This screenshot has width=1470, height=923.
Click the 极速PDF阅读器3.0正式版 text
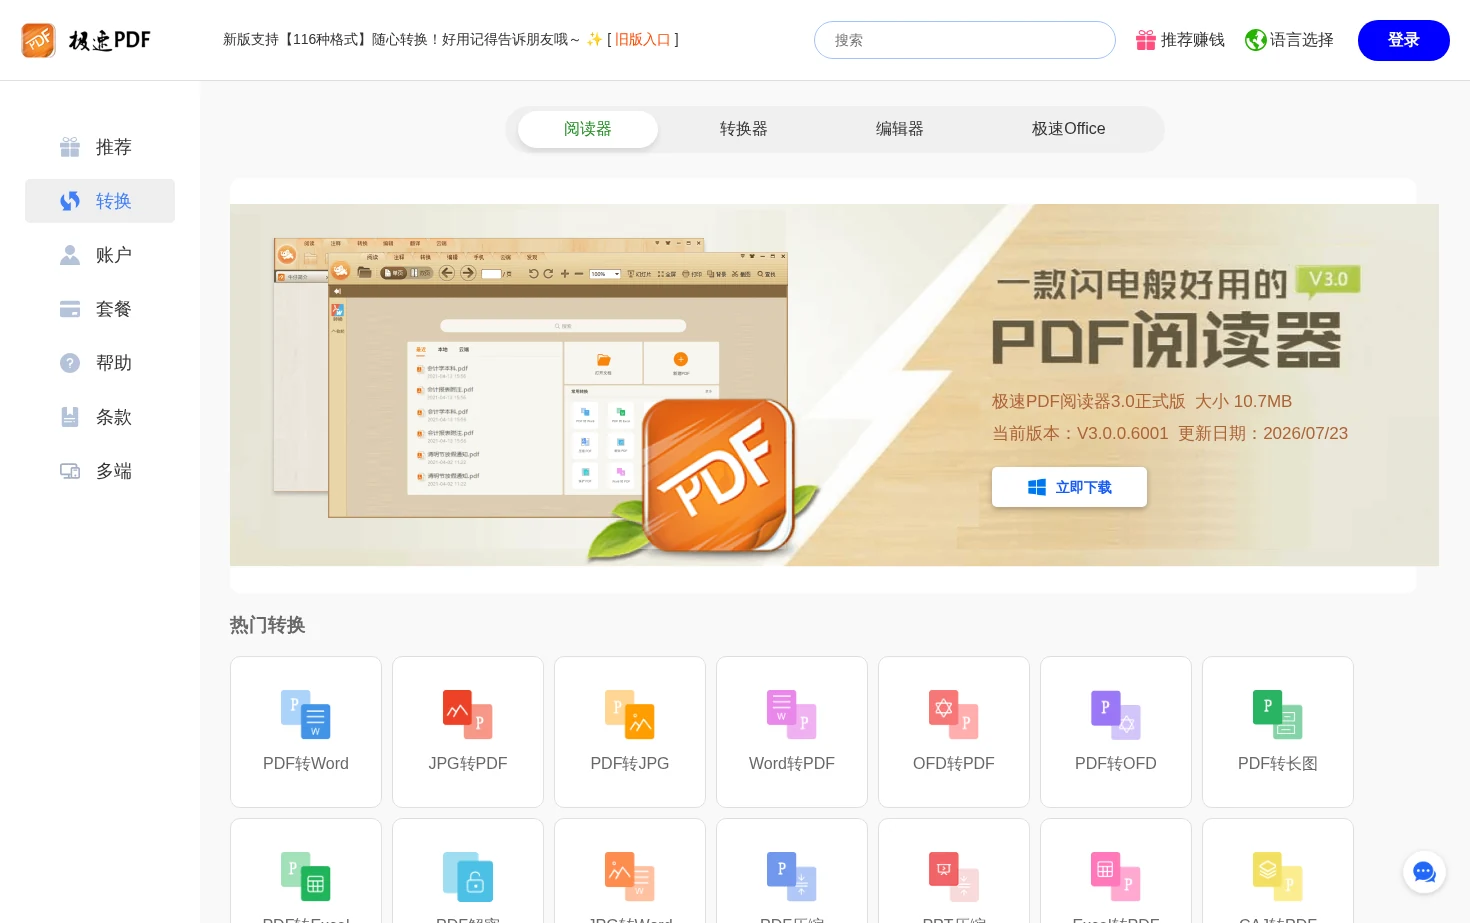pyautogui.click(x=1089, y=401)
